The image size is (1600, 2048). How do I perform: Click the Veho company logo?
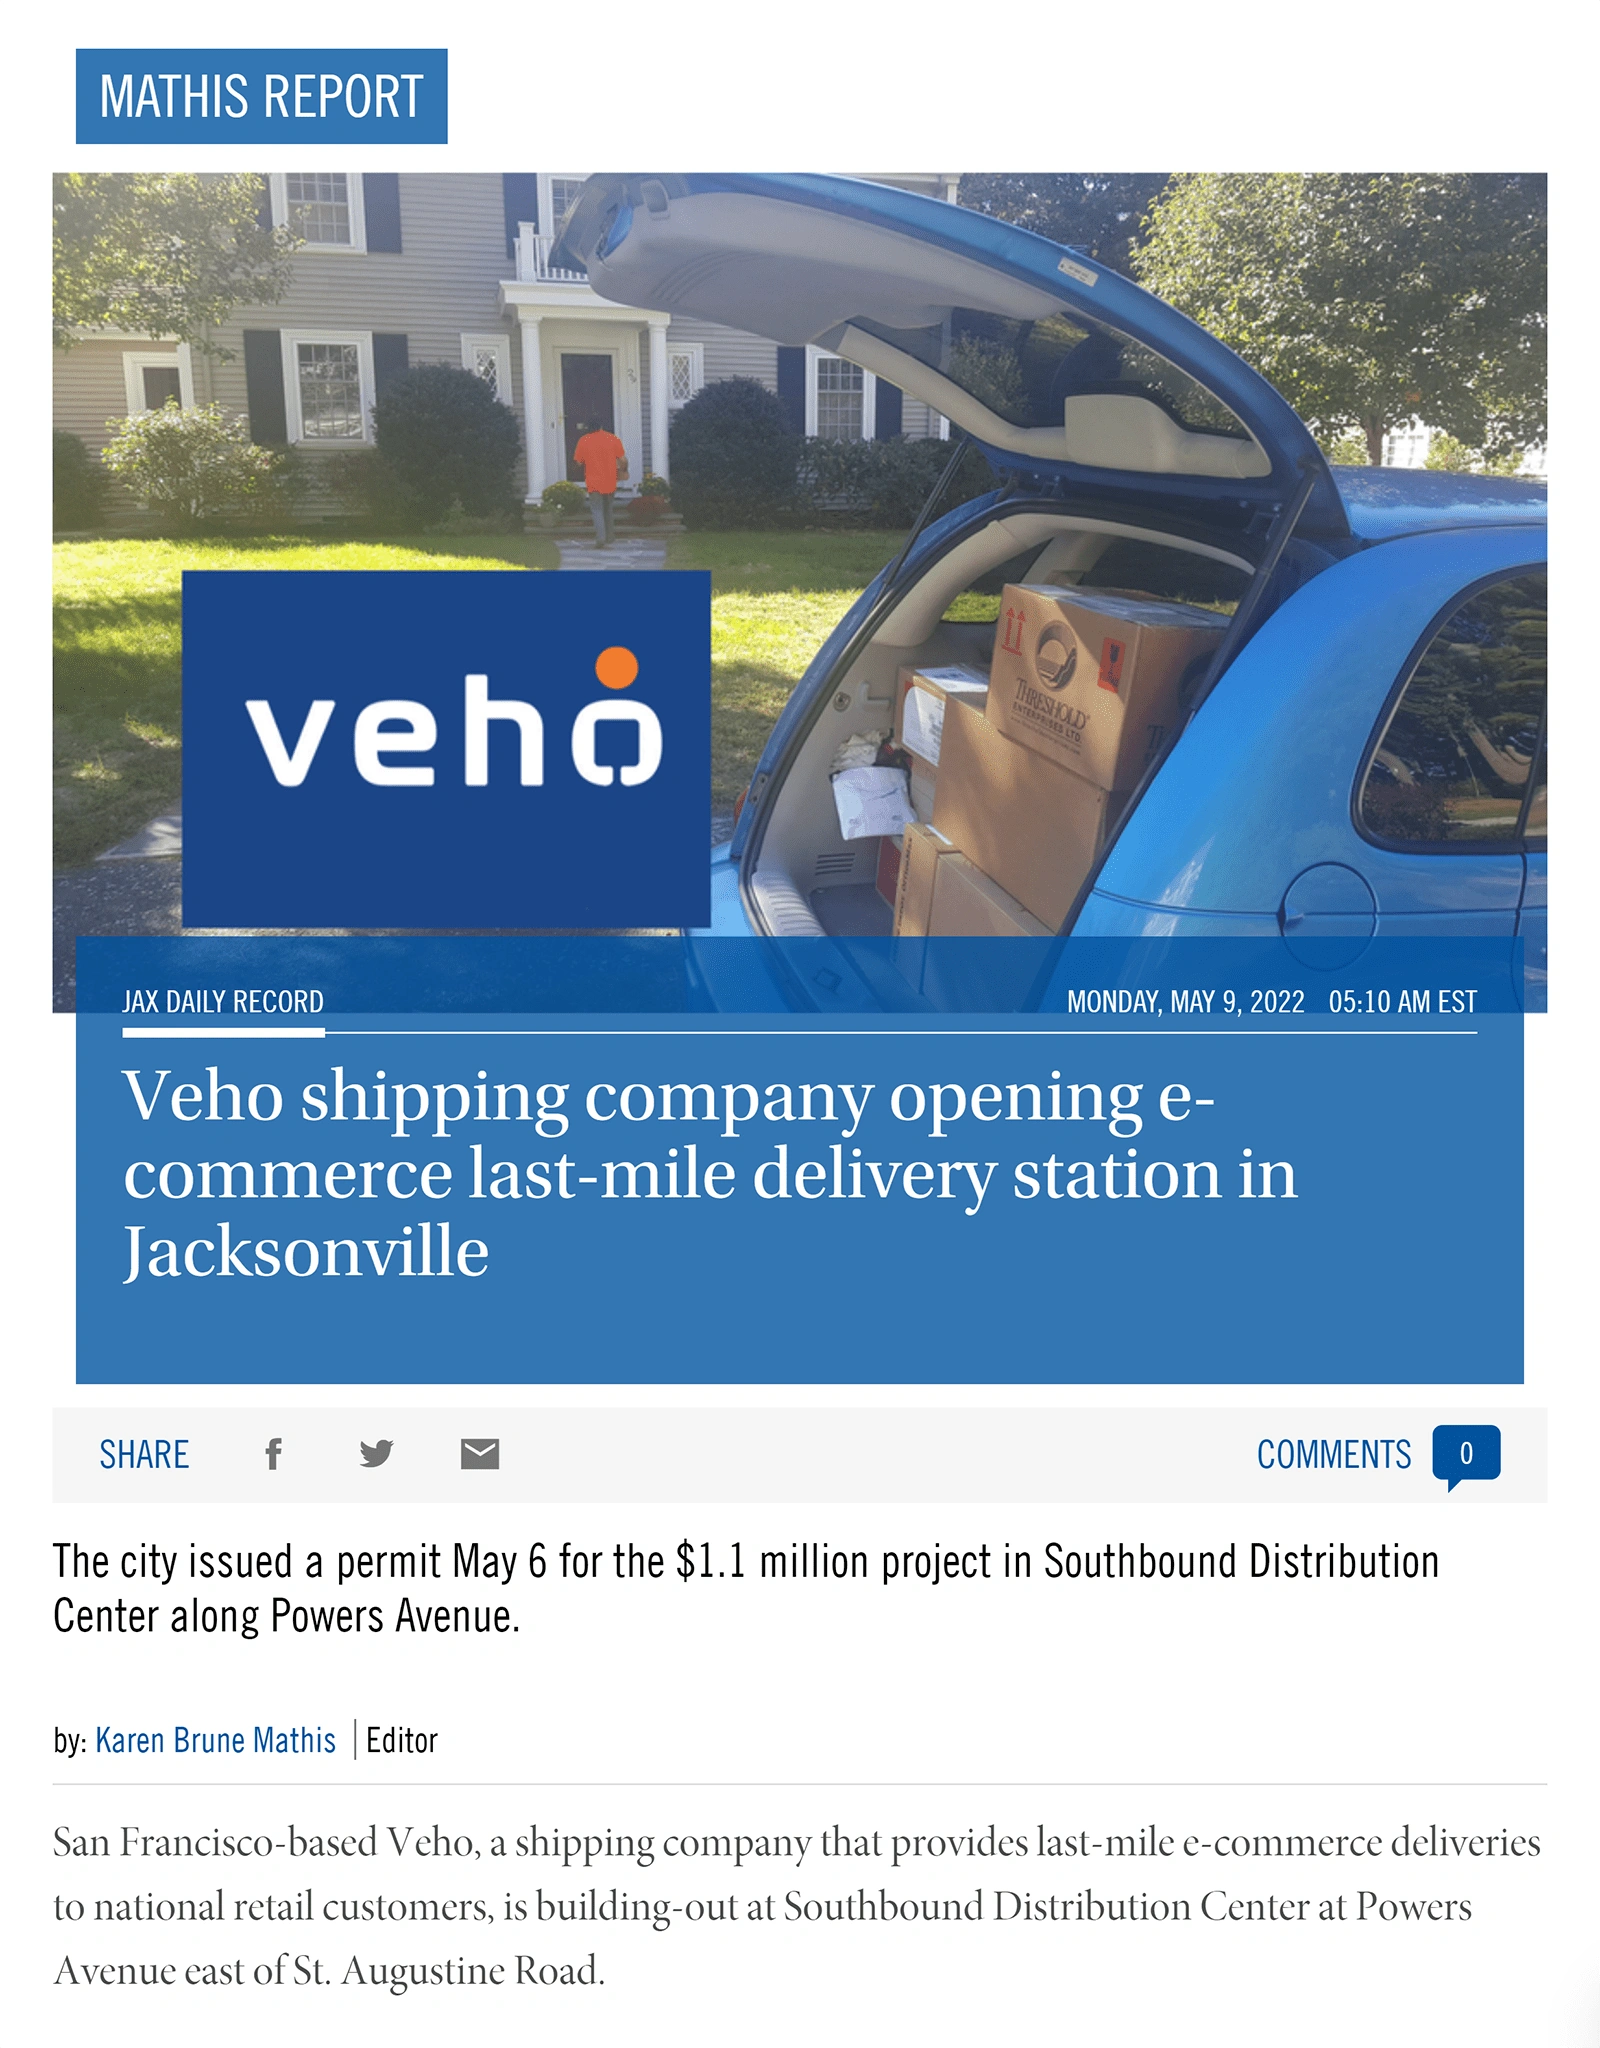coord(449,750)
